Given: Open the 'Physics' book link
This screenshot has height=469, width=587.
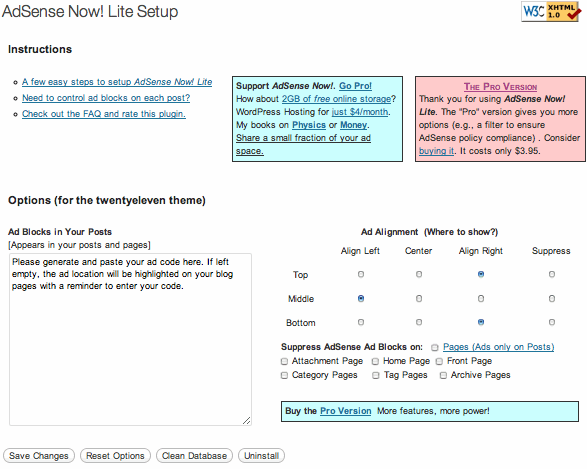Looking at the screenshot, I should pyautogui.click(x=309, y=125).
